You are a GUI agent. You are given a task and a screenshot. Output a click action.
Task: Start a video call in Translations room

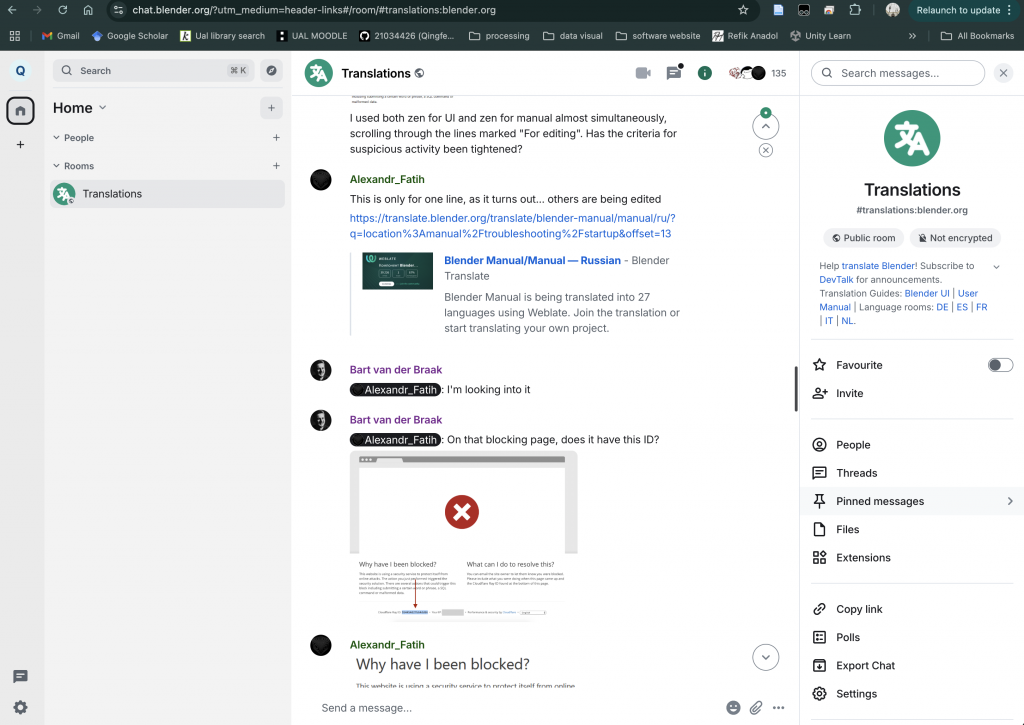click(643, 73)
